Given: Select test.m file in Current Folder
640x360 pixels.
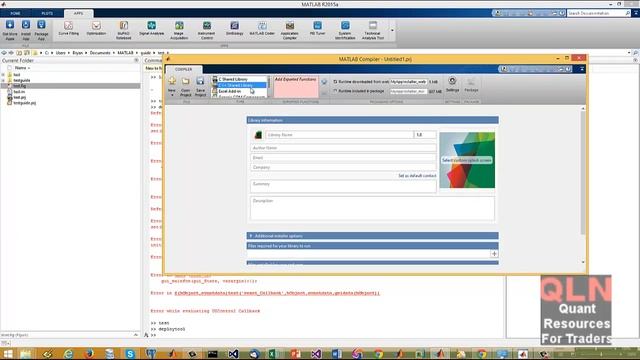Looking at the screenshot, I should (x=19, y=92).
